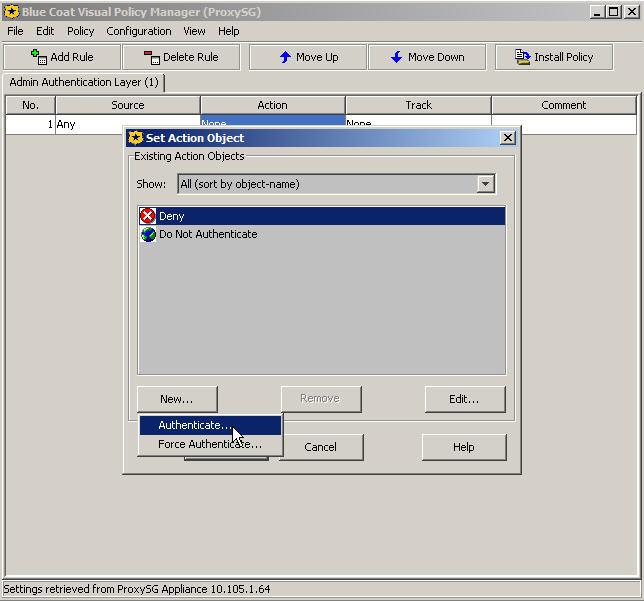Image resolution: width=644 pixels, height=601 pixels.
Task: Close the Set Action Object dialog
Action: 507,138
